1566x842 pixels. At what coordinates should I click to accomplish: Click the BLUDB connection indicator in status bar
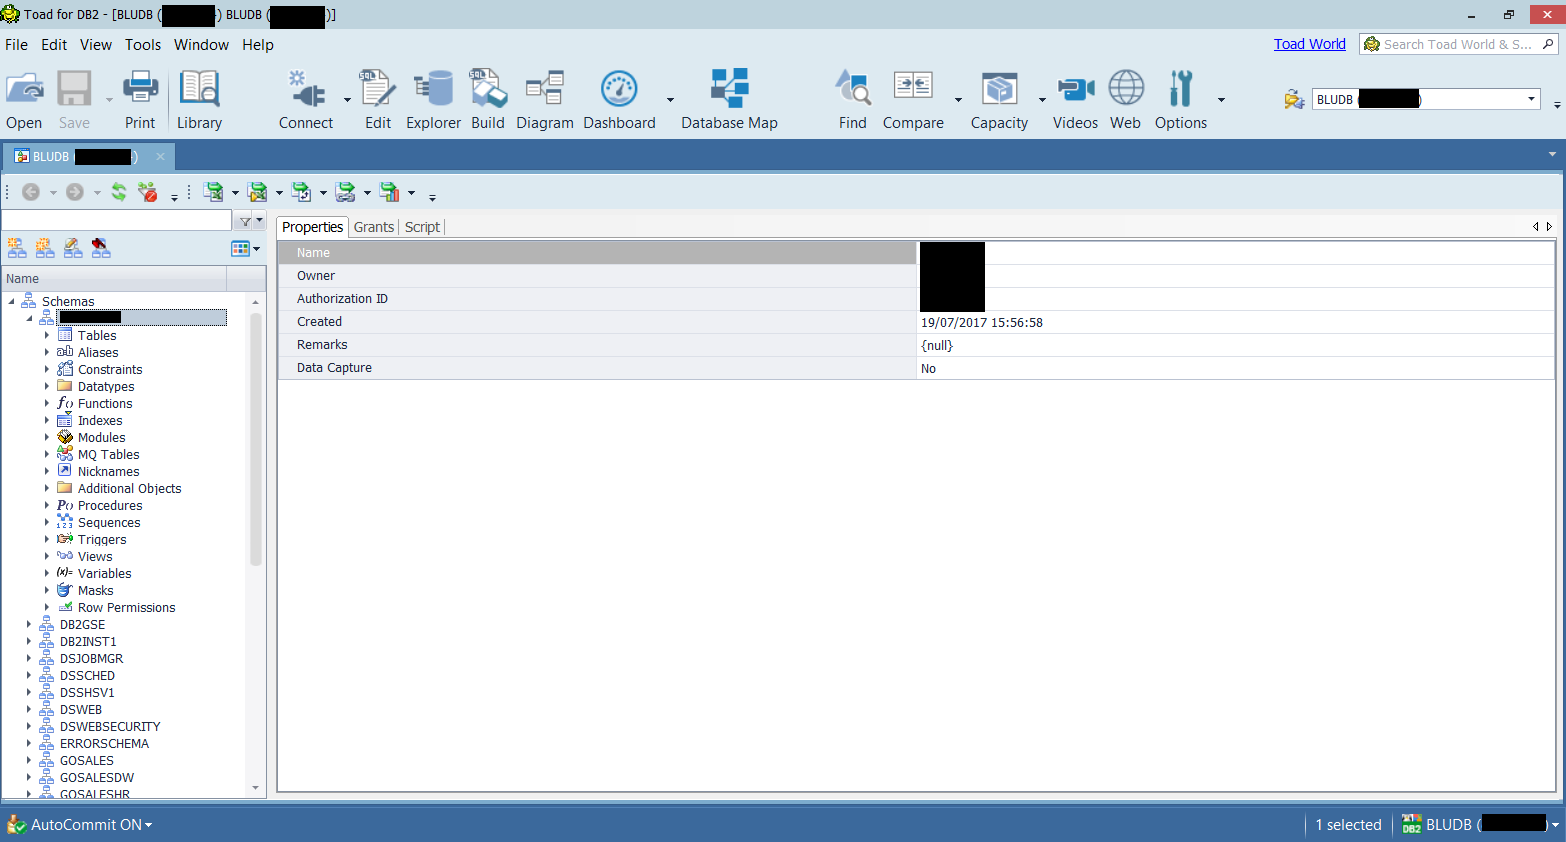click(x=1480, y=825)
